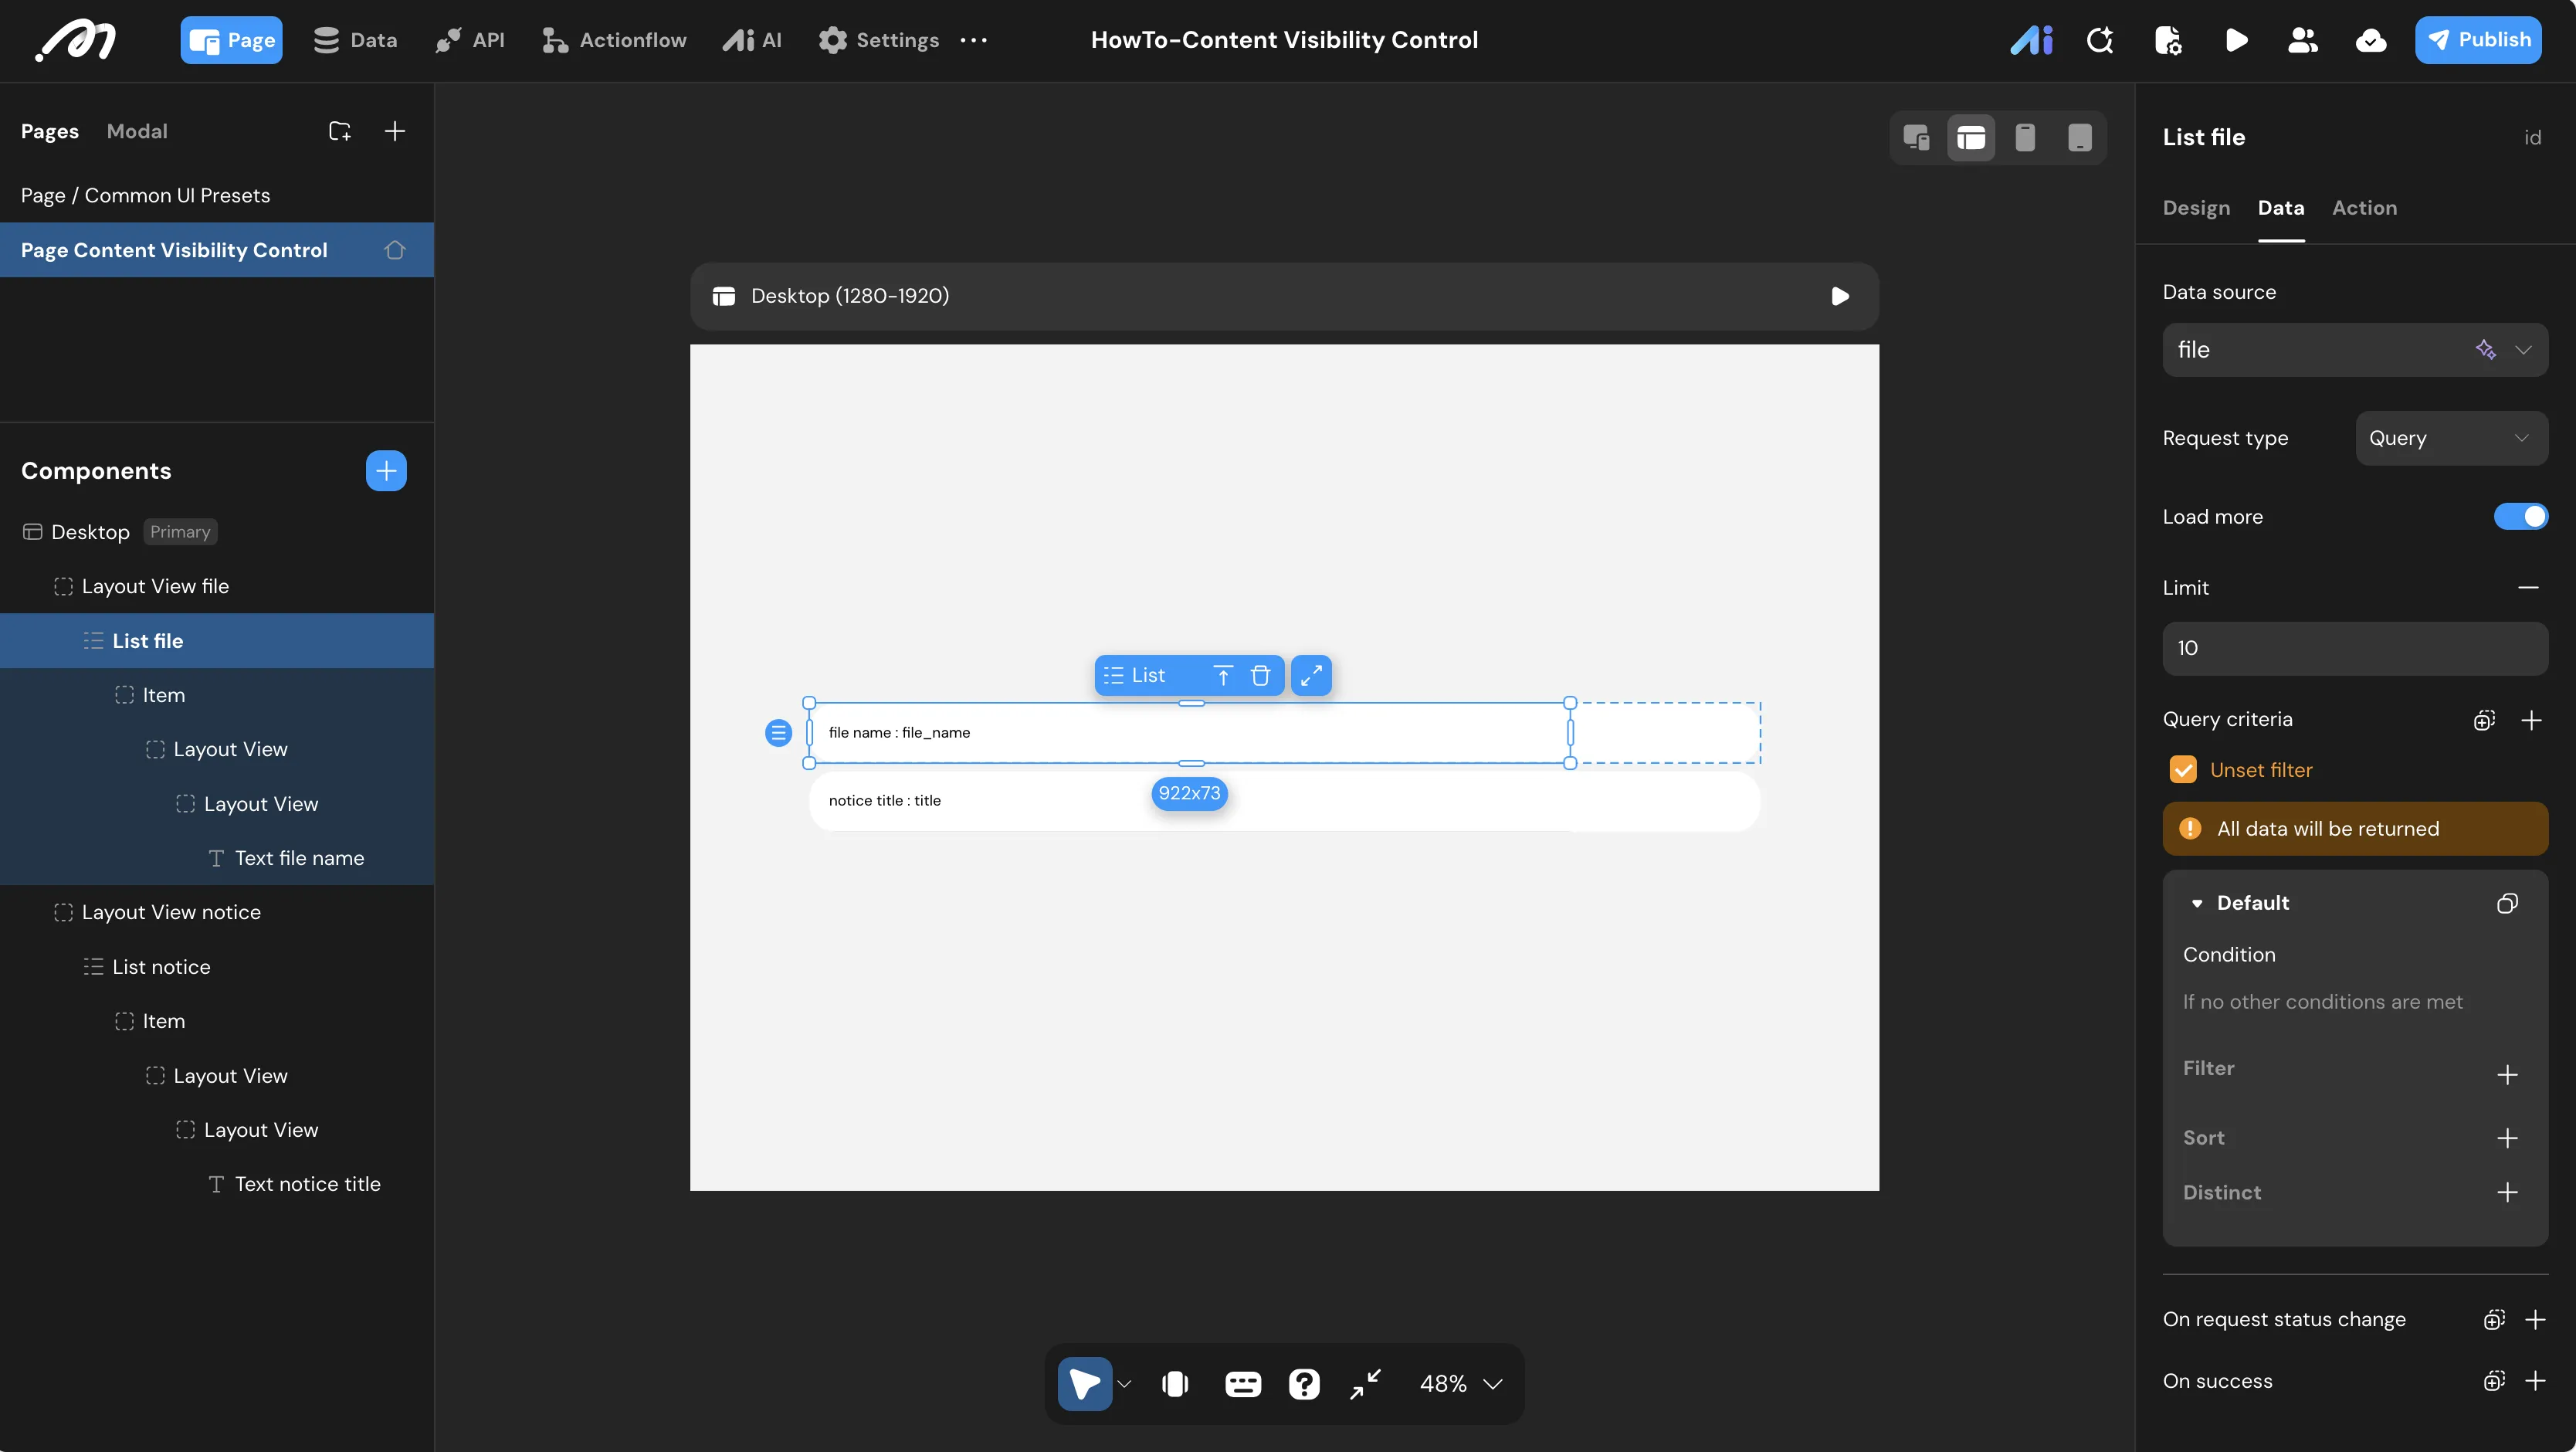Viewport: 2576px width, 1452px height.
Task: Add a Distinct with plus
Action: click(2507, 1192)
